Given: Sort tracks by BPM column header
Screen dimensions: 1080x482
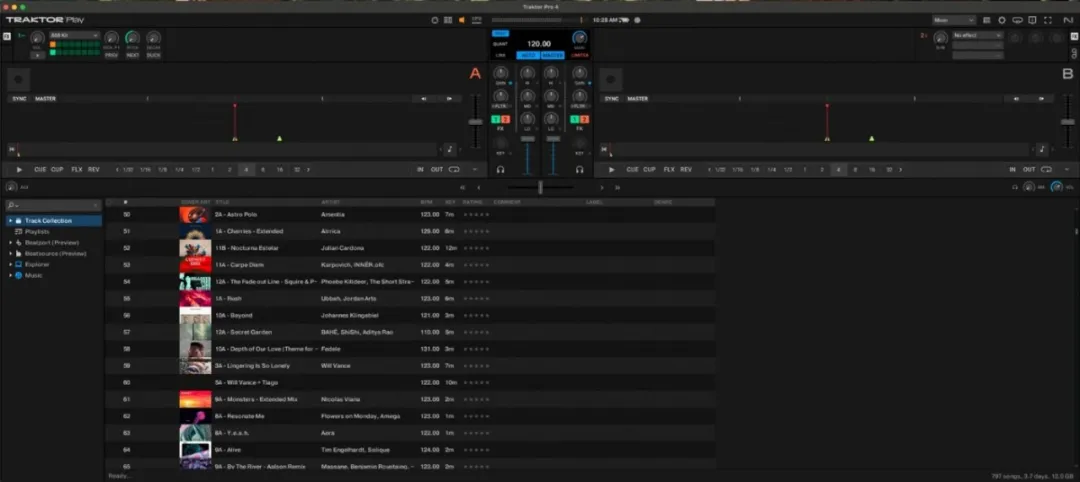Looking at the screenshot, I should pos(426,202).
